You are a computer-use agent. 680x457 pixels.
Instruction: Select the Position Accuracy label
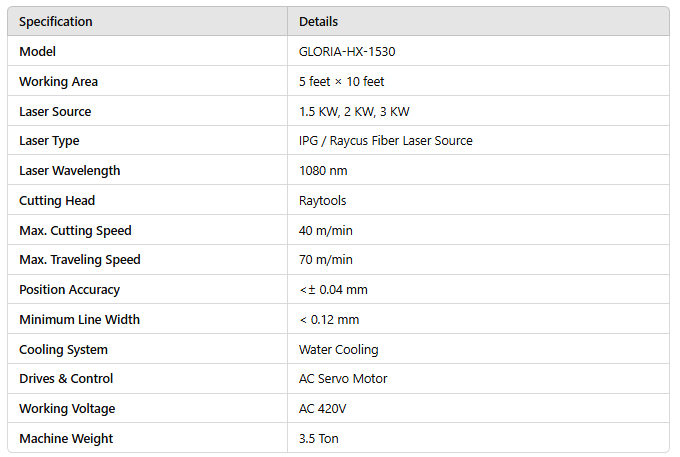pos(69,289)
